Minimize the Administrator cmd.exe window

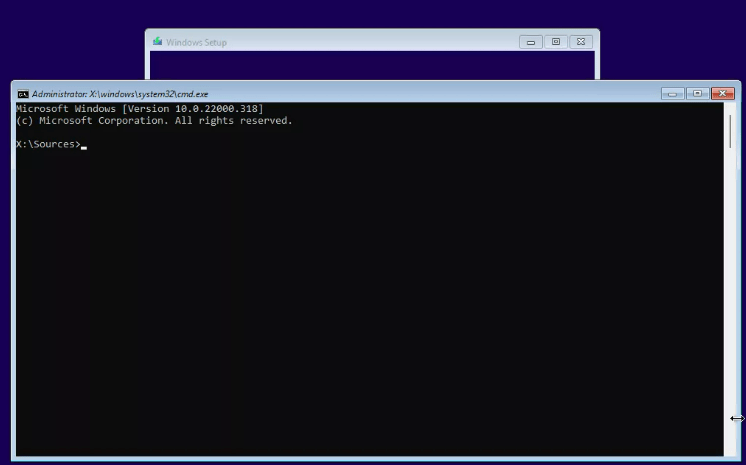coord(672,94)
